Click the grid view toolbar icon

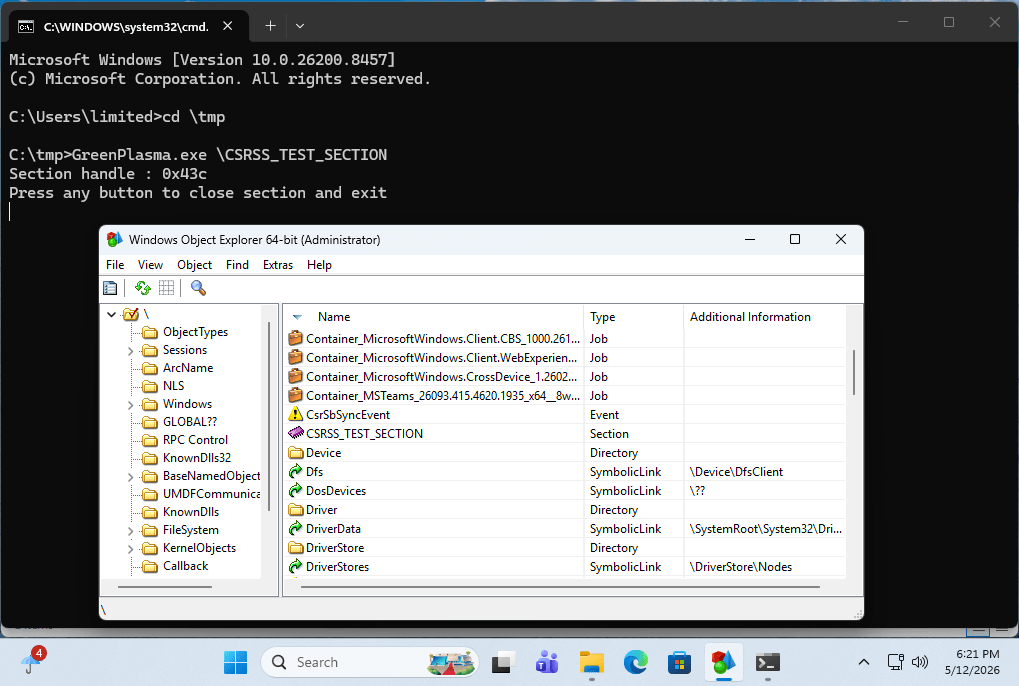pos(166,288)
